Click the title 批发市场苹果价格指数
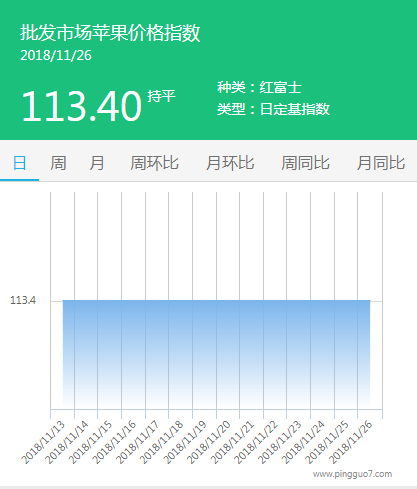 point(110,33)
